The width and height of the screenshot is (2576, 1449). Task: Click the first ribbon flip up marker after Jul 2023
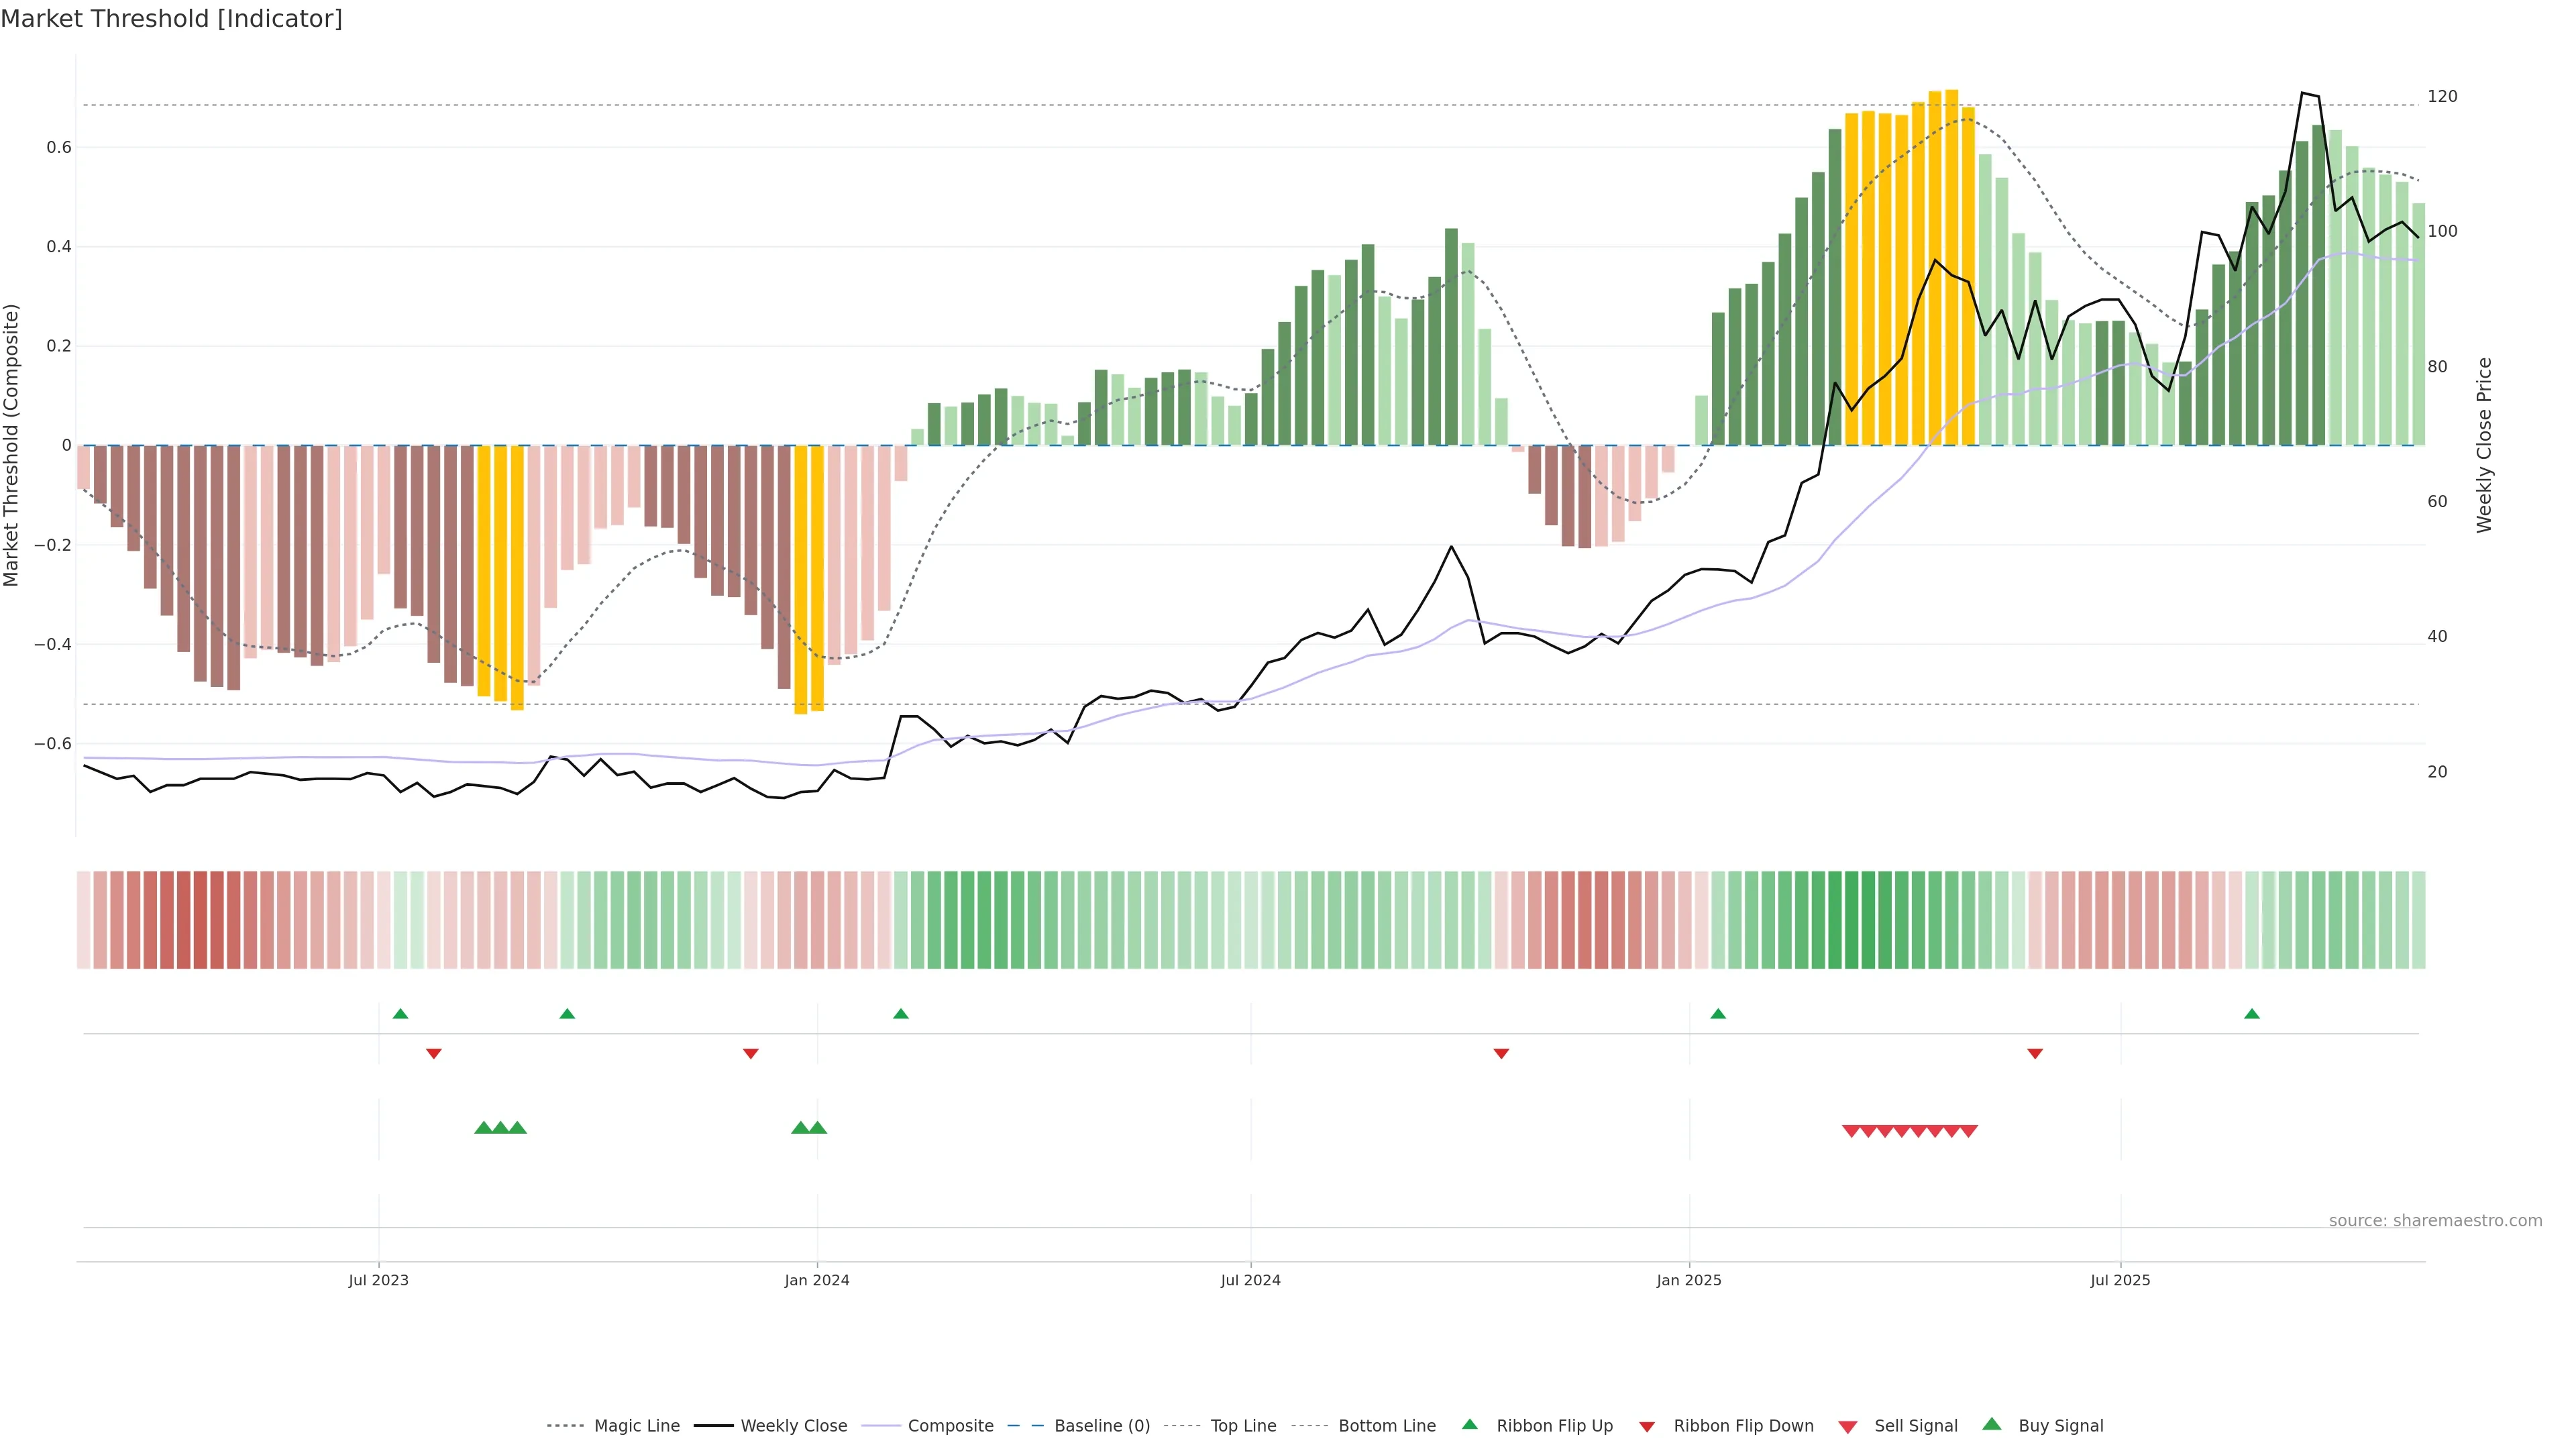(401, 1014)
